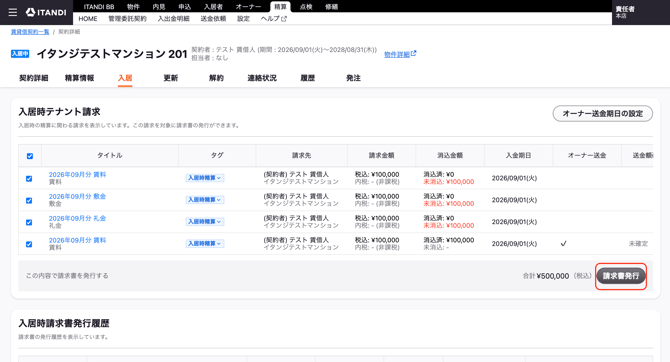This screenshot has height=362, width=670.
Task: Open tag dropdown in 賃料 row marked 未確定
Action: [205, 243]
